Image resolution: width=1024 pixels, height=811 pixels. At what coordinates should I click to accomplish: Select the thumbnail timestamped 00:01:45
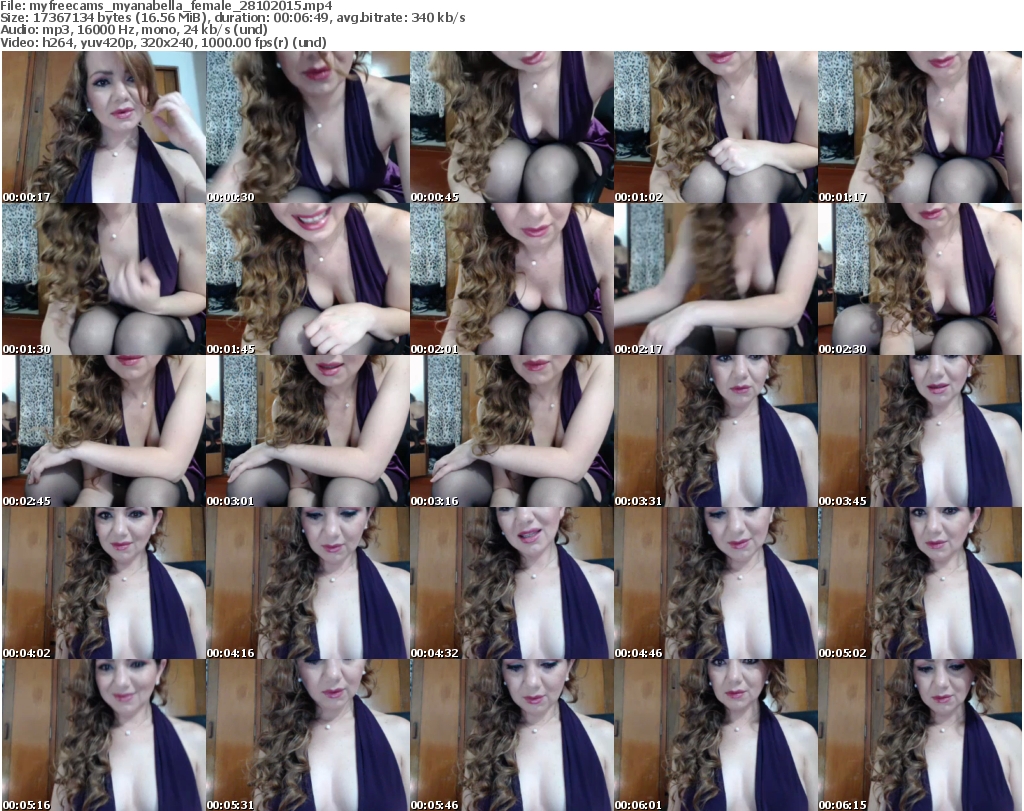[308, 279]
